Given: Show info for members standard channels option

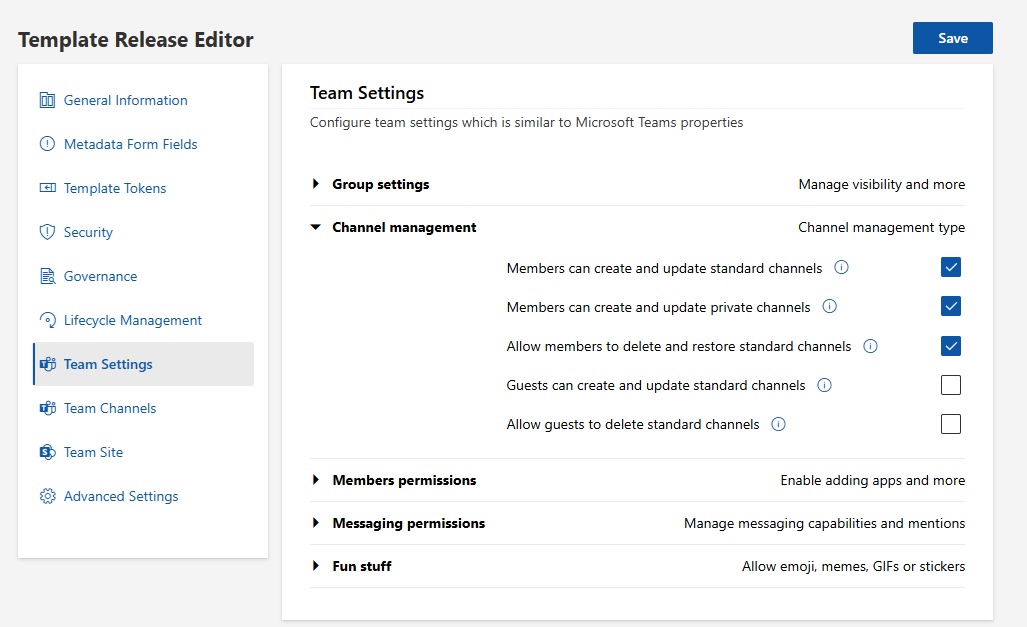Looking at the screenshot, I should point(841,267).
